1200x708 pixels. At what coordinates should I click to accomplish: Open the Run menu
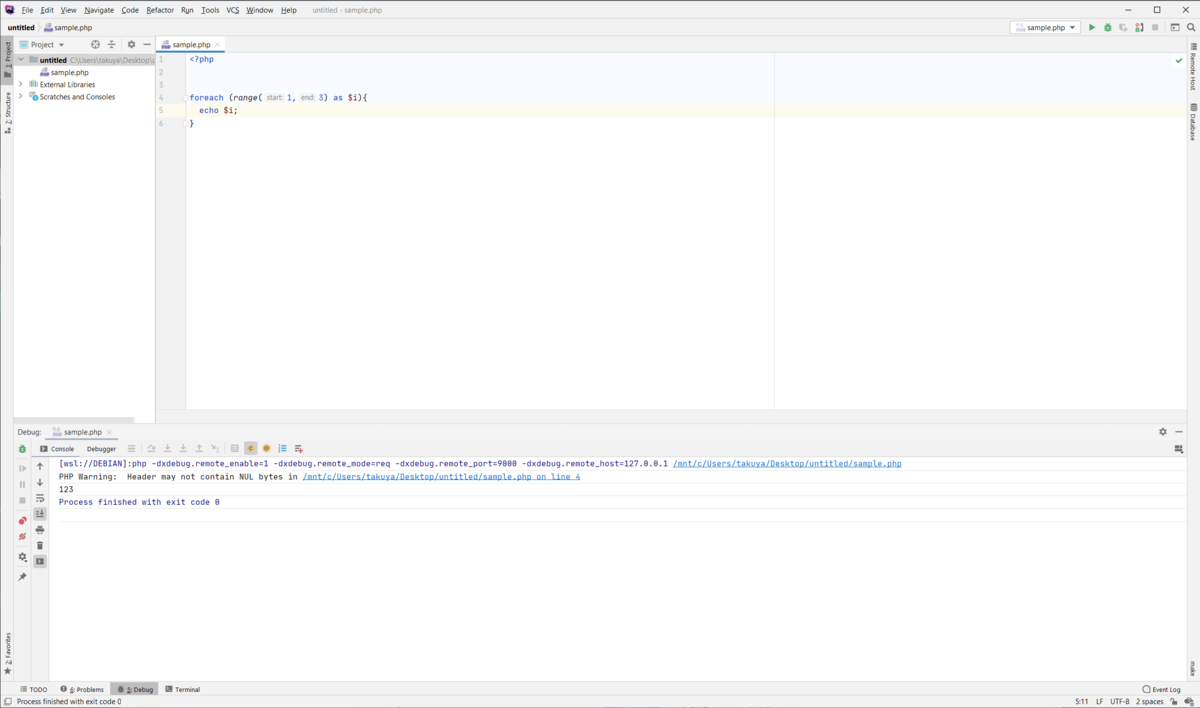click(x=187, y=10)
